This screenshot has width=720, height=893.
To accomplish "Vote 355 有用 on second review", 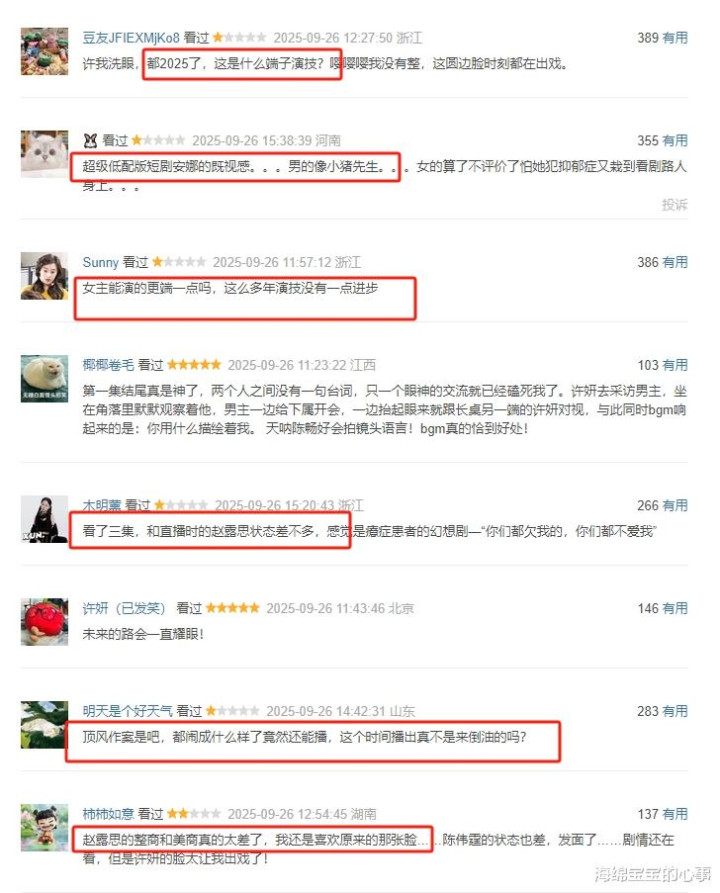I will click(662, 141).
